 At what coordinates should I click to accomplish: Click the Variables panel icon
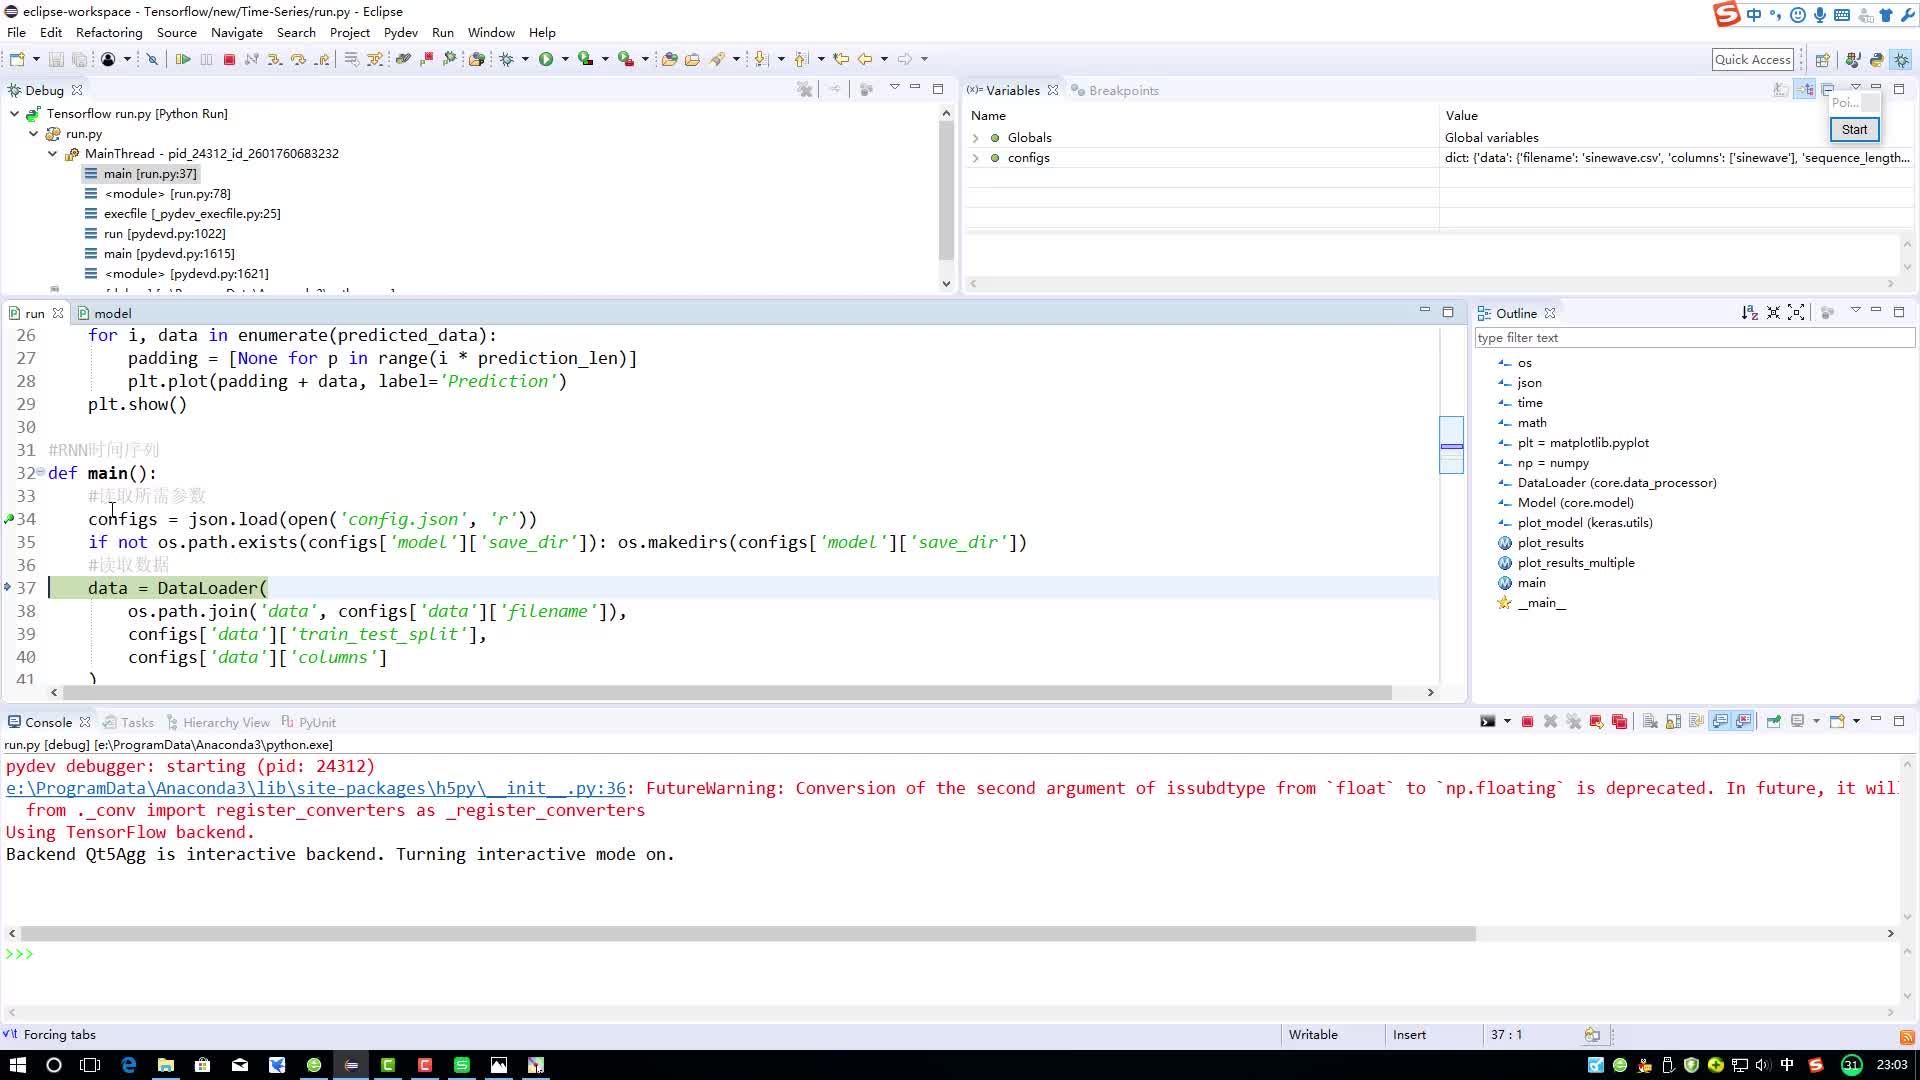pyautogui.click(x=977, y=90)
